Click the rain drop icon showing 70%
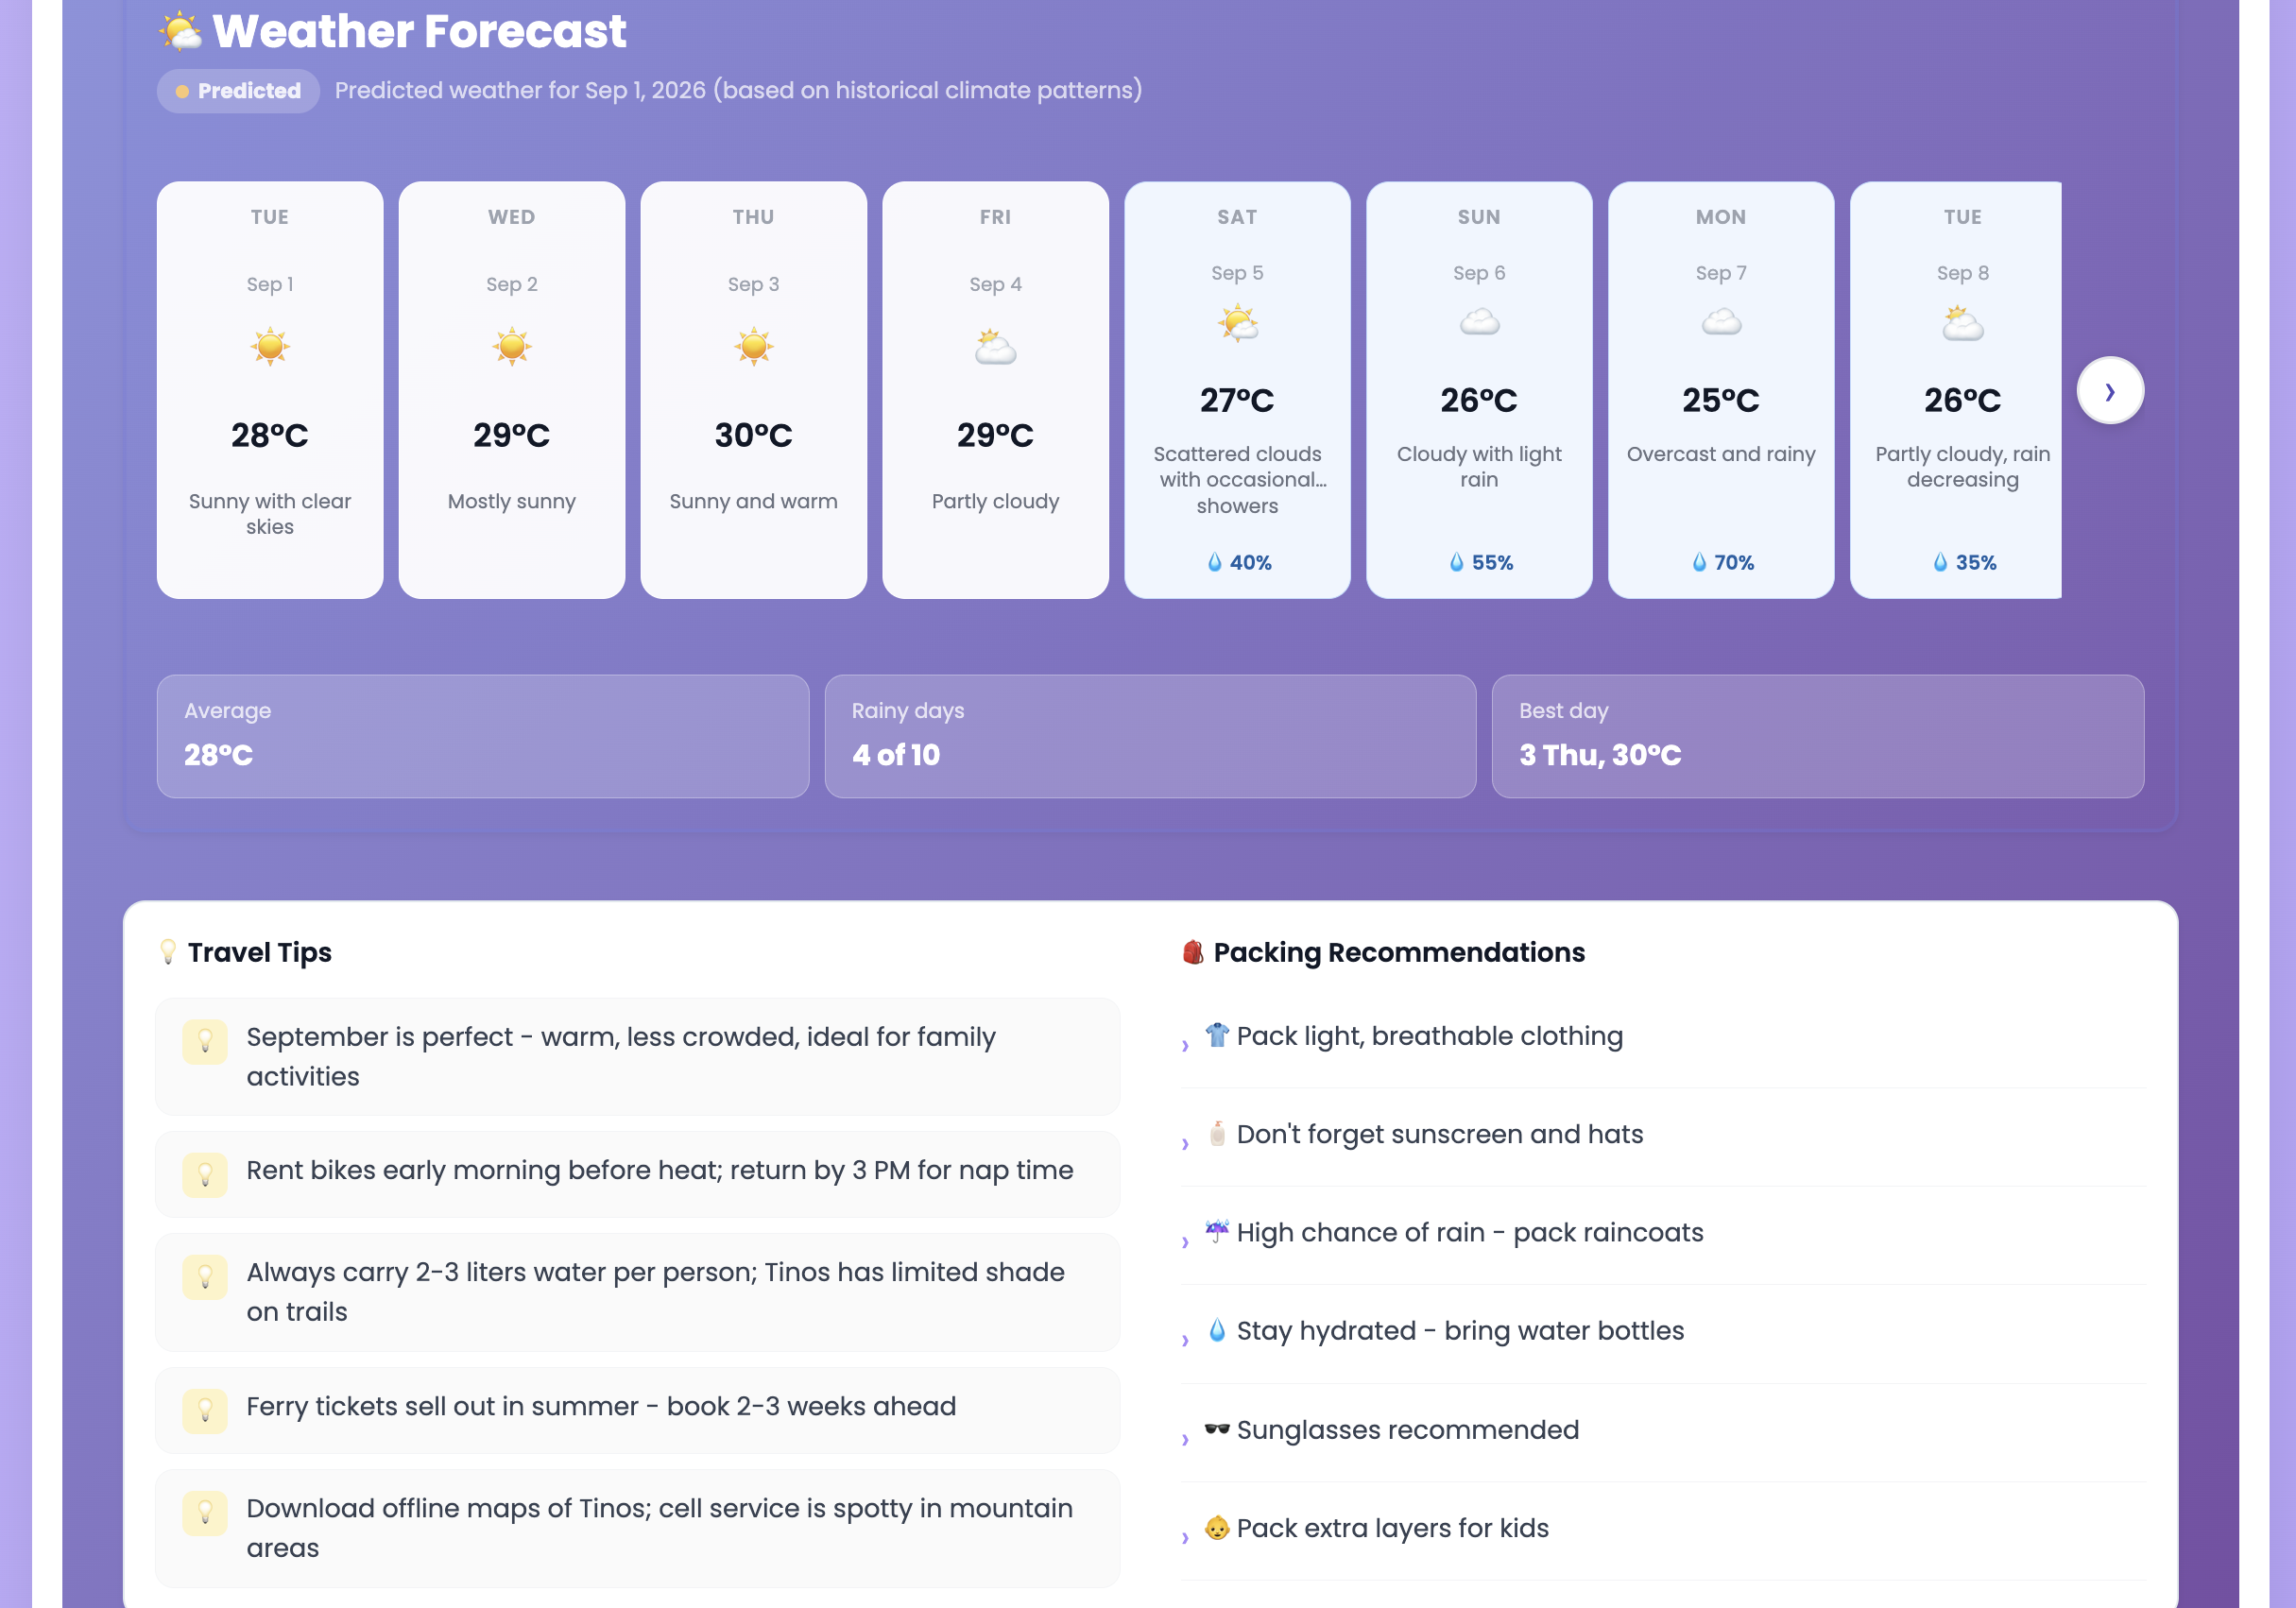The height and width of the screenshot is (1608, 2296). (x=1699, y=562)
